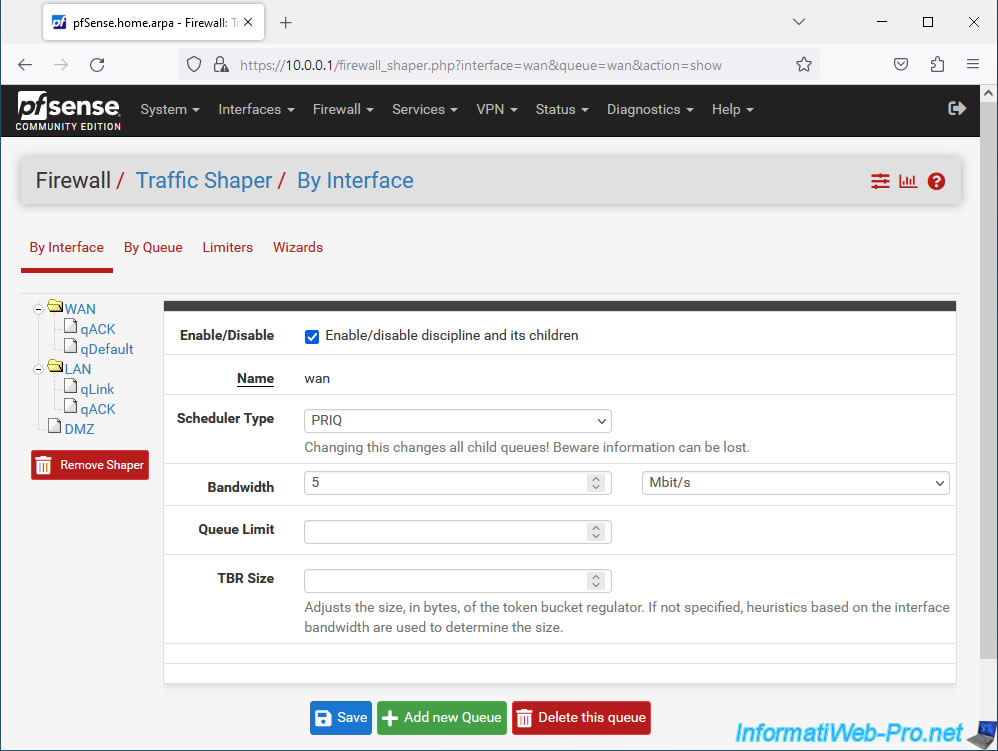Click the WAN folder icon
Viewport: 998px width, 751px height.
pyautogui.click(x=55, y=306)
